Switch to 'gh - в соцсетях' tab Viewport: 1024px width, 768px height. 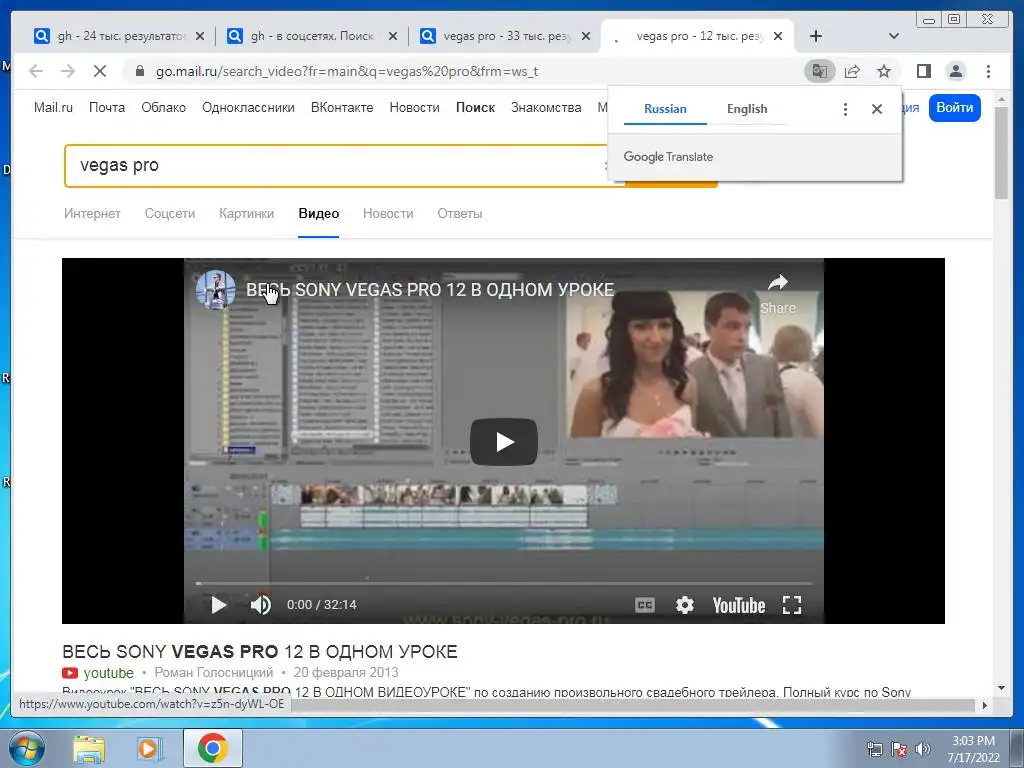point(310,37)
